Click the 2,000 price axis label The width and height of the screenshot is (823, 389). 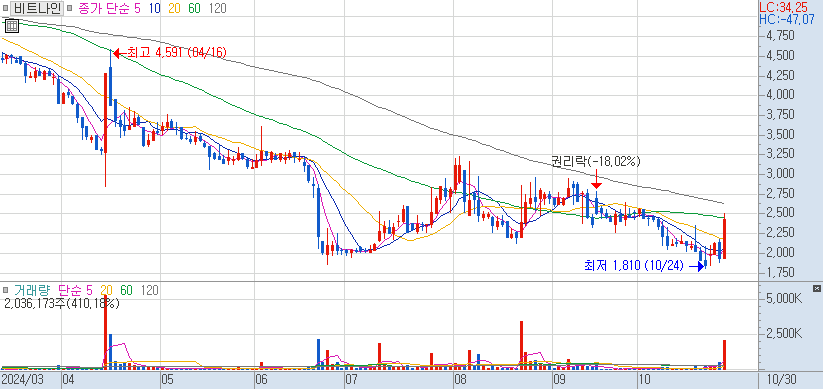pyautogui.click(x=780, y=253)
